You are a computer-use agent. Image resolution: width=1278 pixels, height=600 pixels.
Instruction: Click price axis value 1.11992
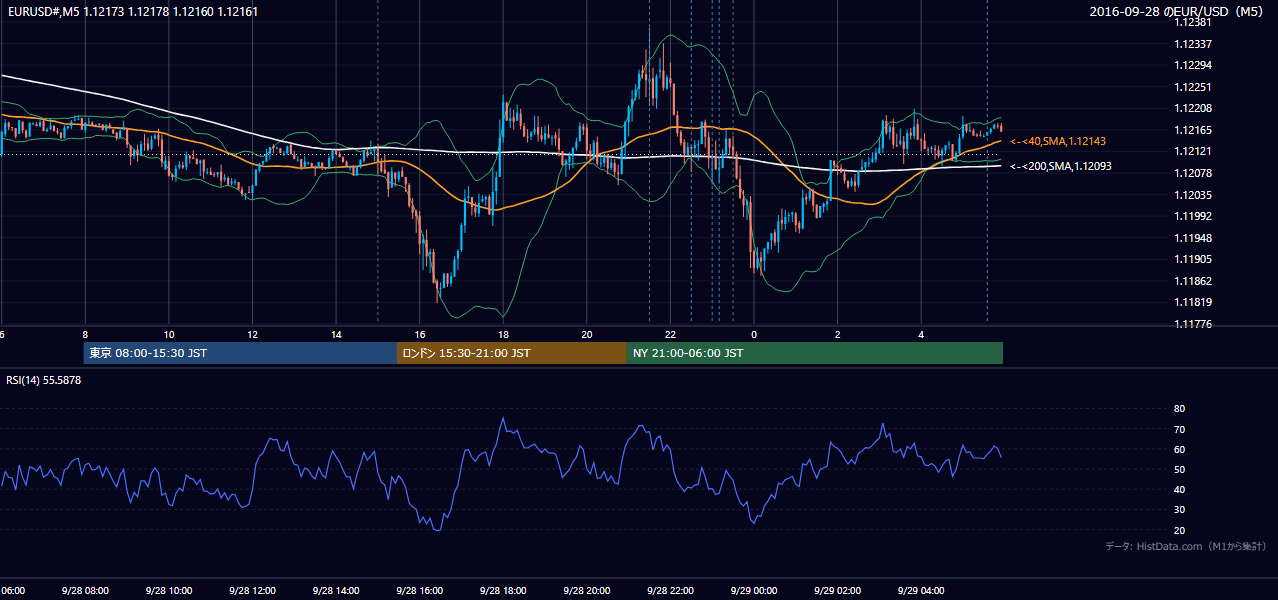pos(1192,216)
